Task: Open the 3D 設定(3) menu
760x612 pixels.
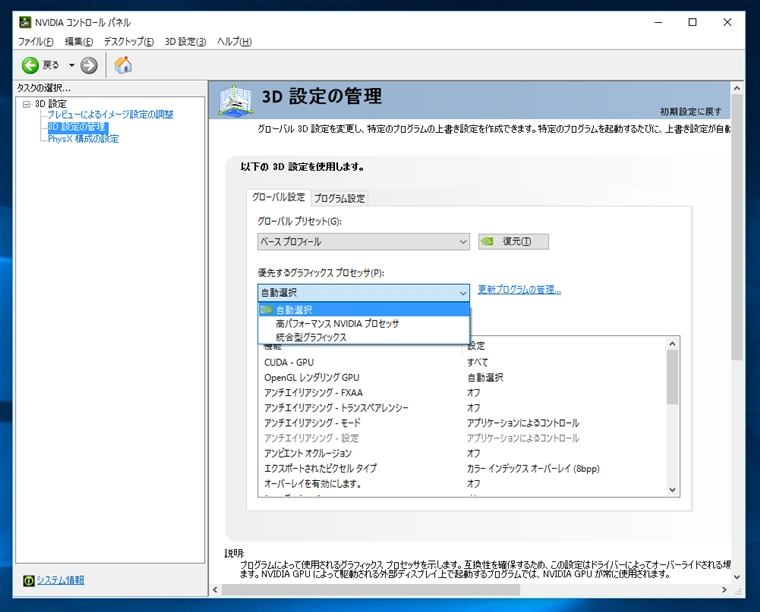Action: pos(185,42)
